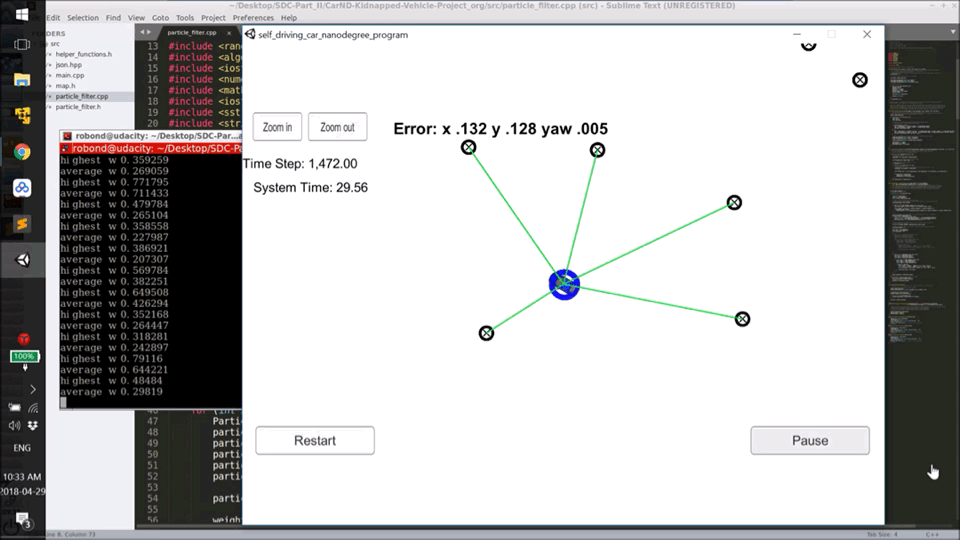The image size is (960, 540).
Task: Open map.h in the sidebar
Action: 65,86
